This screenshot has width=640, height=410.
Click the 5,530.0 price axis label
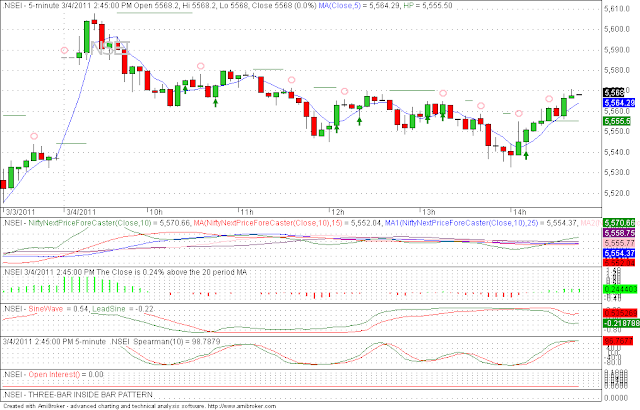click(618, 173)
